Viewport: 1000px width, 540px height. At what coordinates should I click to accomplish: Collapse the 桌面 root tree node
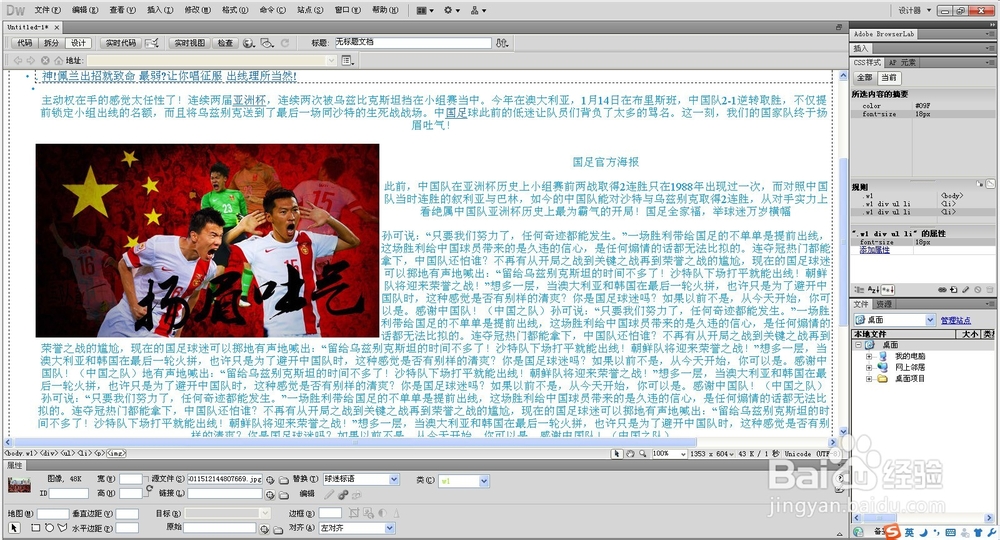pyautogui.click(x=858, y=345)
